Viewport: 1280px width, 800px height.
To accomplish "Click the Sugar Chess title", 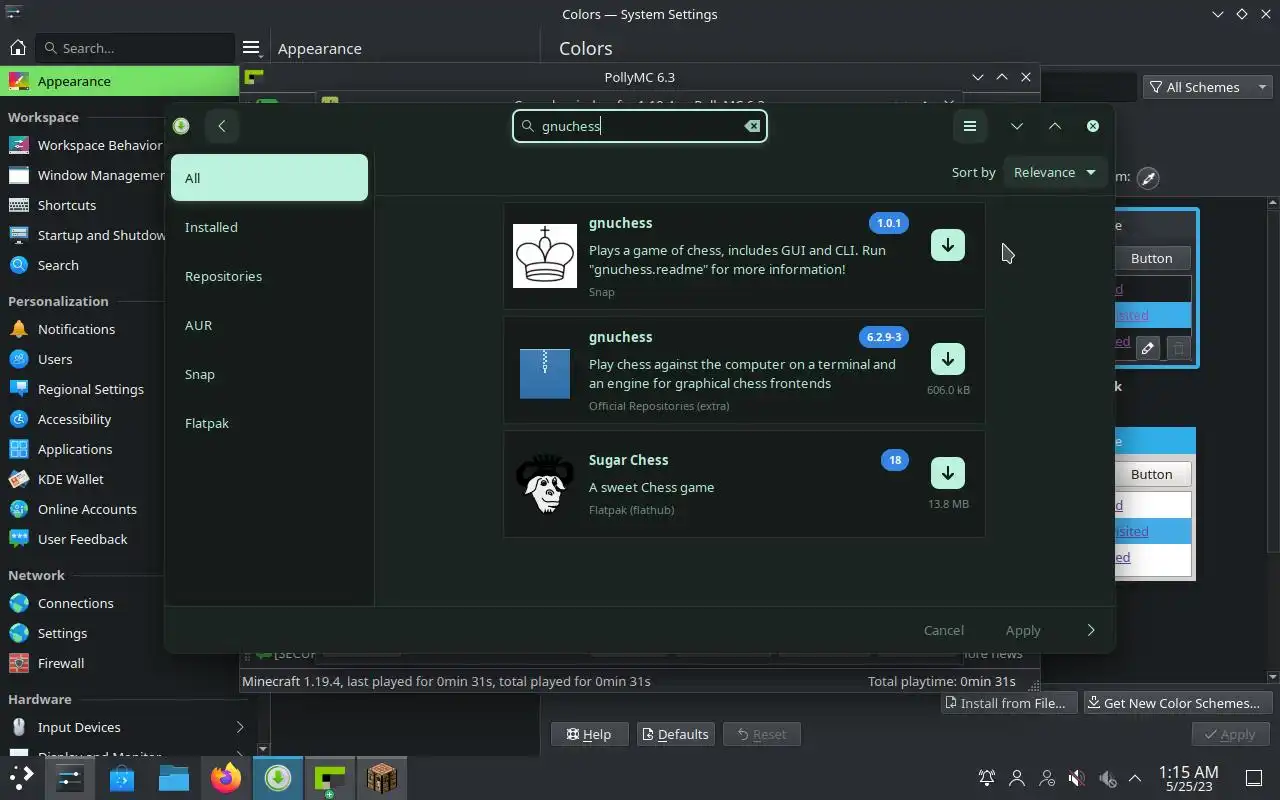I will click(x=628, y=460).
